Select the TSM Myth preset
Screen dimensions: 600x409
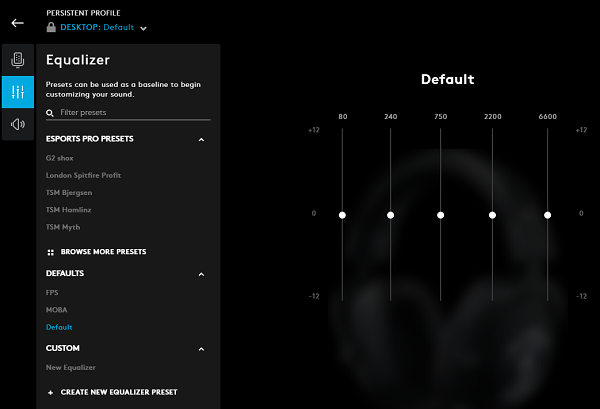point(62,227)
